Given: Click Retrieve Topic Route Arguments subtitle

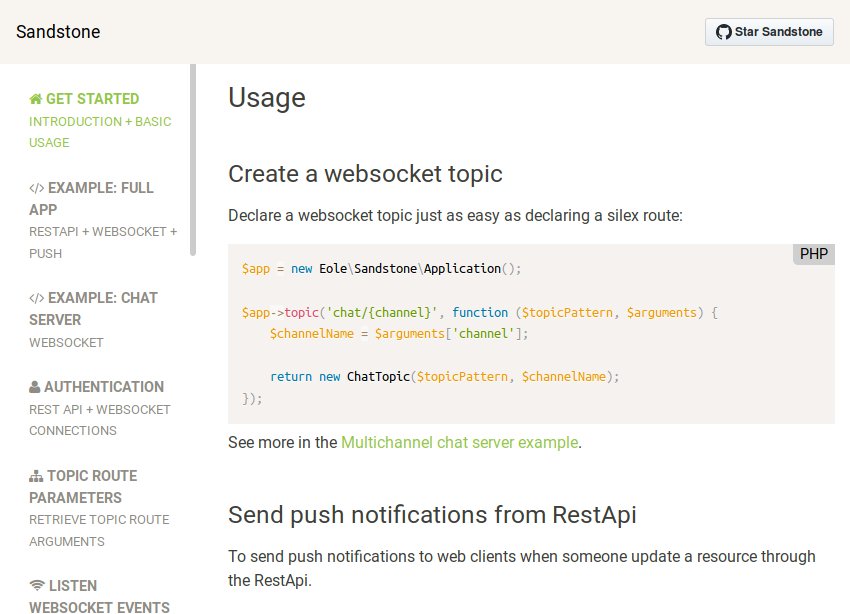Looking at the screenshot, I should point(99,531).
